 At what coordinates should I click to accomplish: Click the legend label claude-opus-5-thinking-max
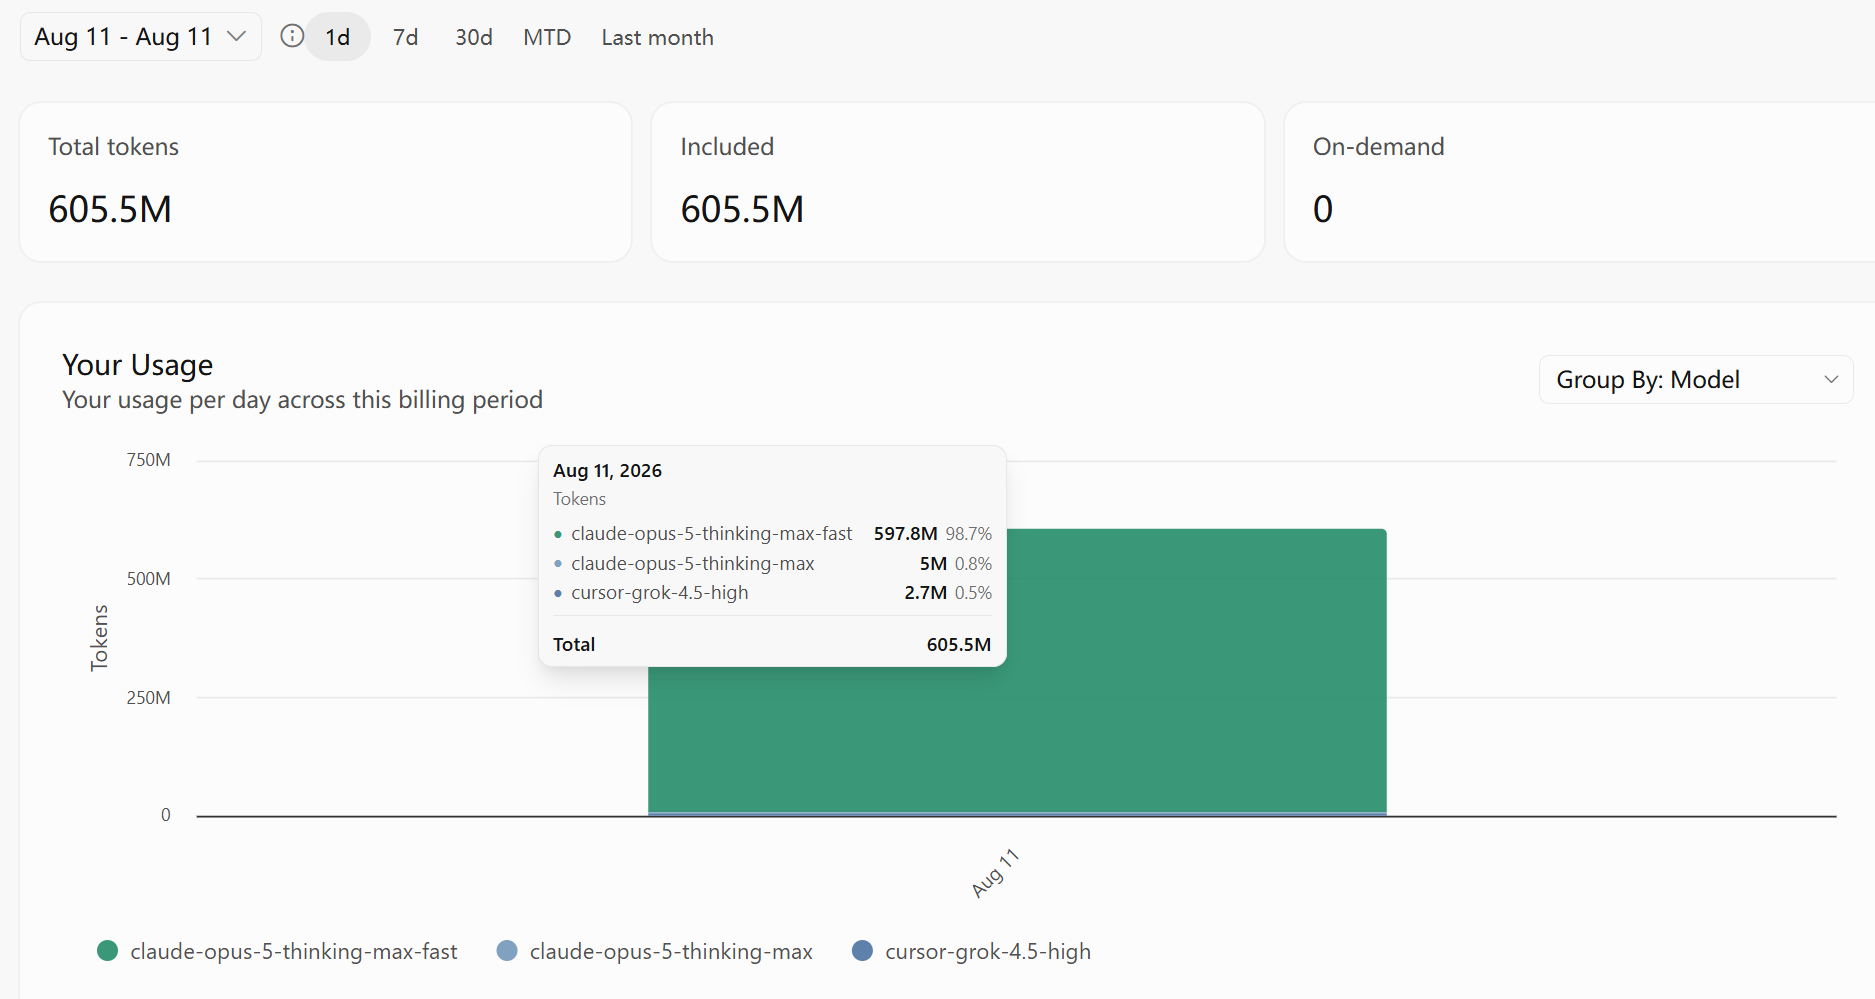[671, 951]
